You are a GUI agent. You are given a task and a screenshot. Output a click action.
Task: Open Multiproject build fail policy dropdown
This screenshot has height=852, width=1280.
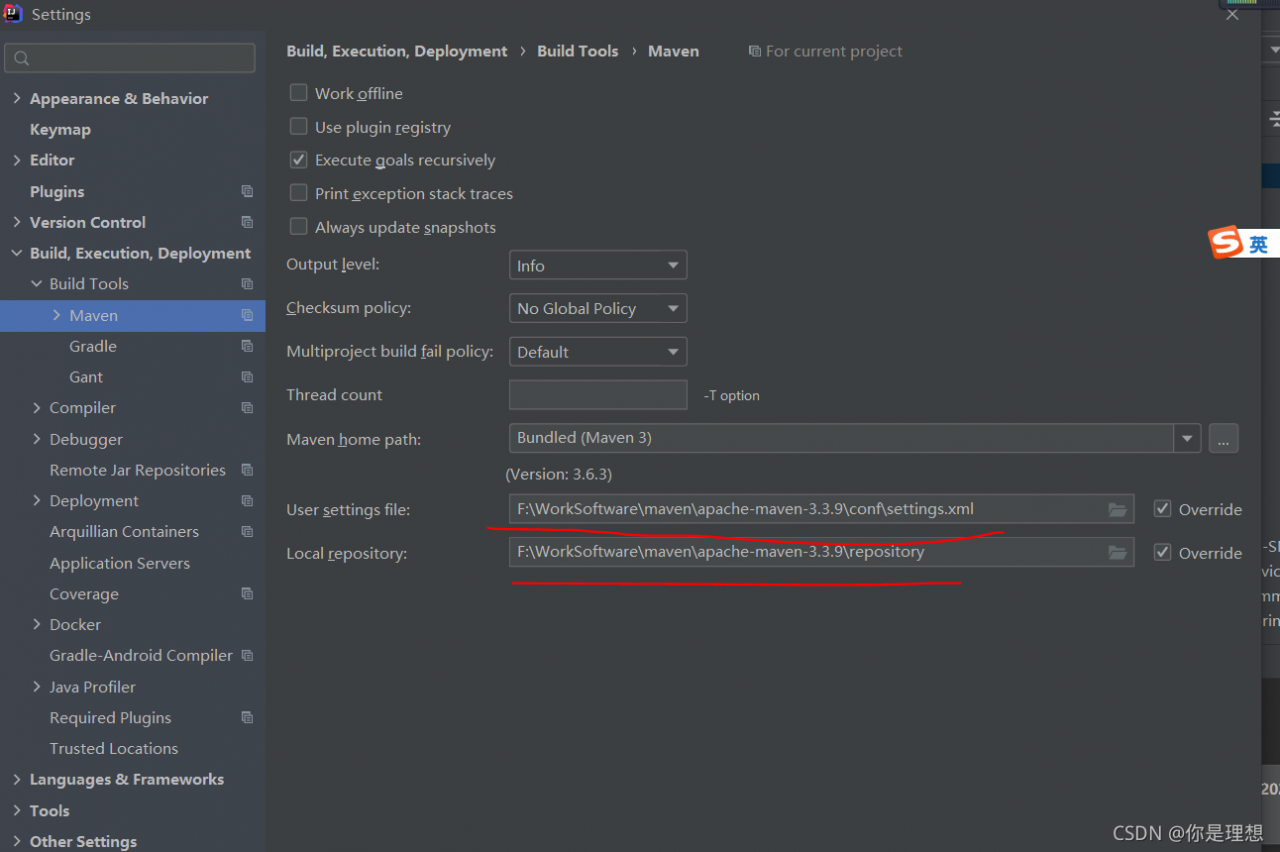click(x=598, y=352)
